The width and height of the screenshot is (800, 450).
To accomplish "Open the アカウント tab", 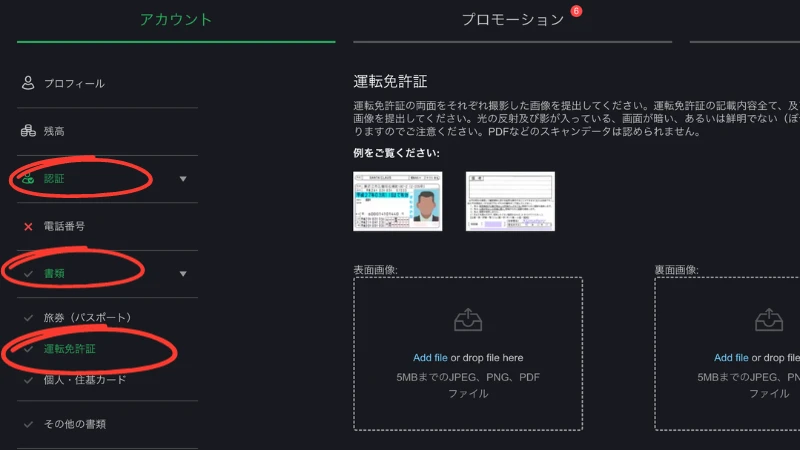I will [x=176, y=19].
